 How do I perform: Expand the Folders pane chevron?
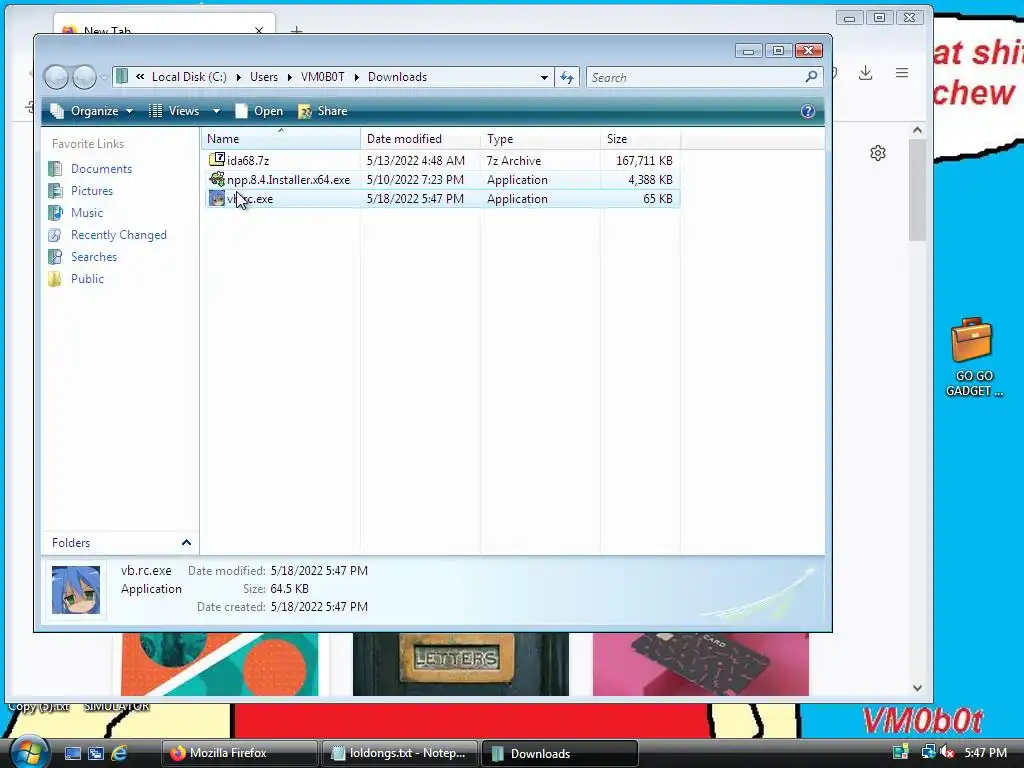tap(186, 543)
